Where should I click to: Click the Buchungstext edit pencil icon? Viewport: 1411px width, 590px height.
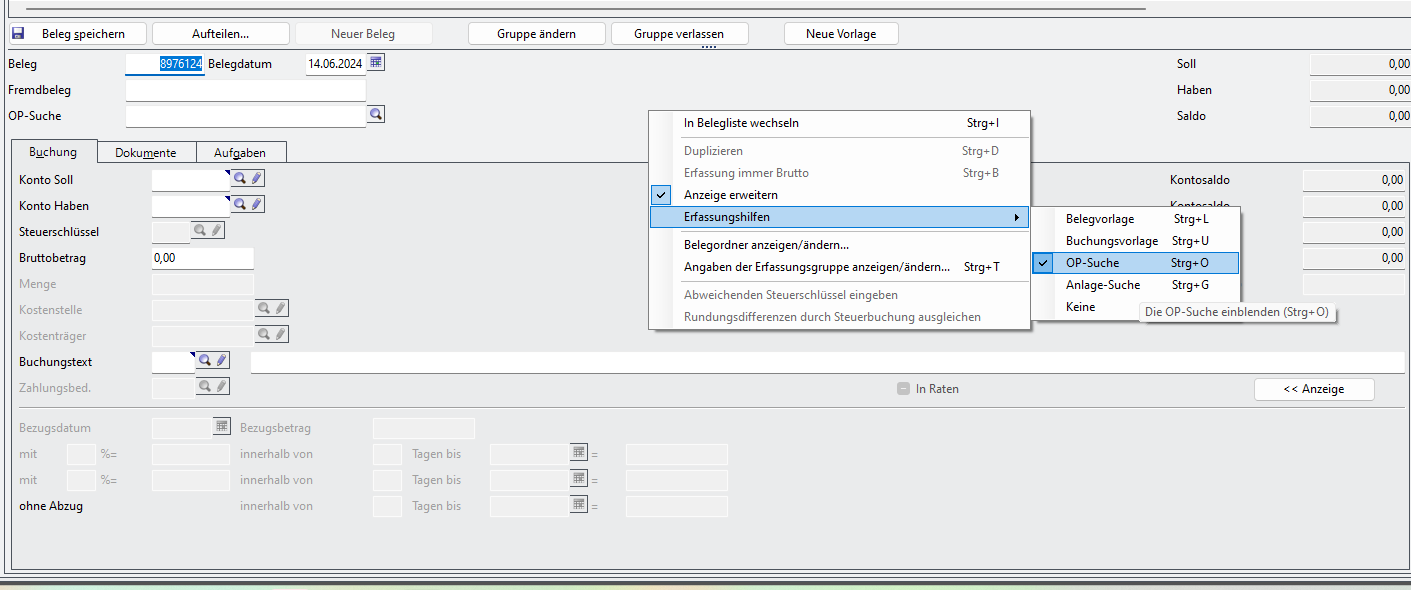[221, 360]
